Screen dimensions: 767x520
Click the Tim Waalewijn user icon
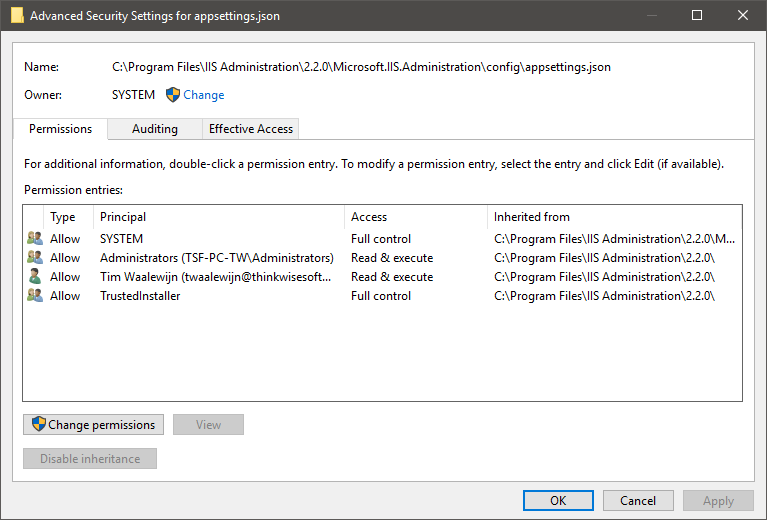pyautogui.click(x=35, y=277)
